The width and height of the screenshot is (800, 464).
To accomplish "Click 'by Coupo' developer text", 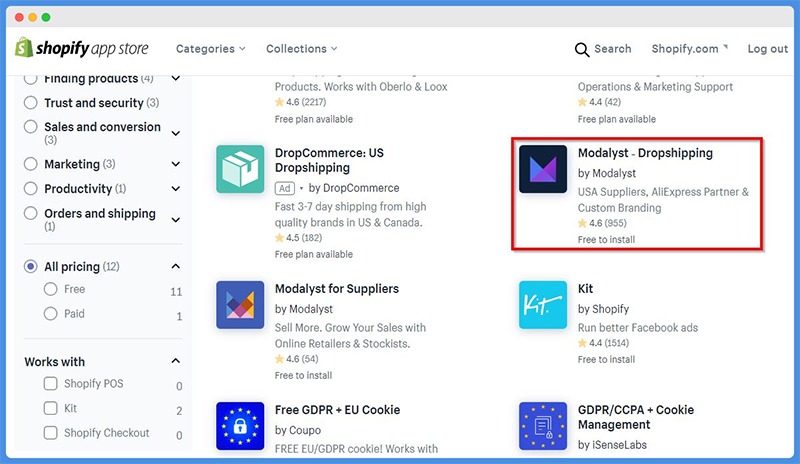I will point(297,430).
